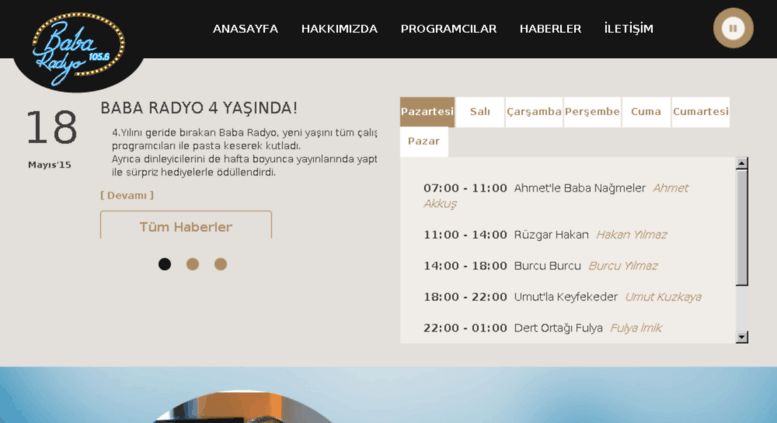Select the second slider dot

[x=193, y=264]
